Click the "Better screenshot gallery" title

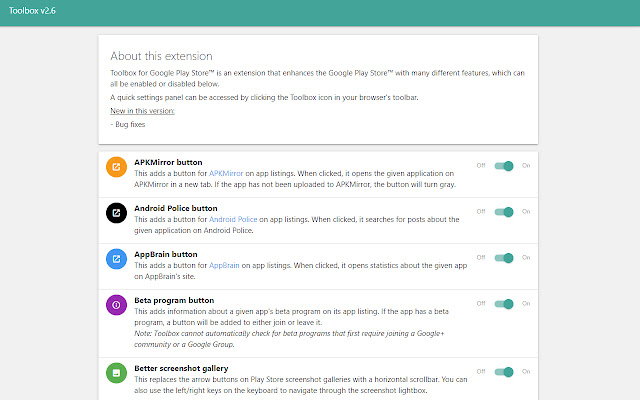182,369
